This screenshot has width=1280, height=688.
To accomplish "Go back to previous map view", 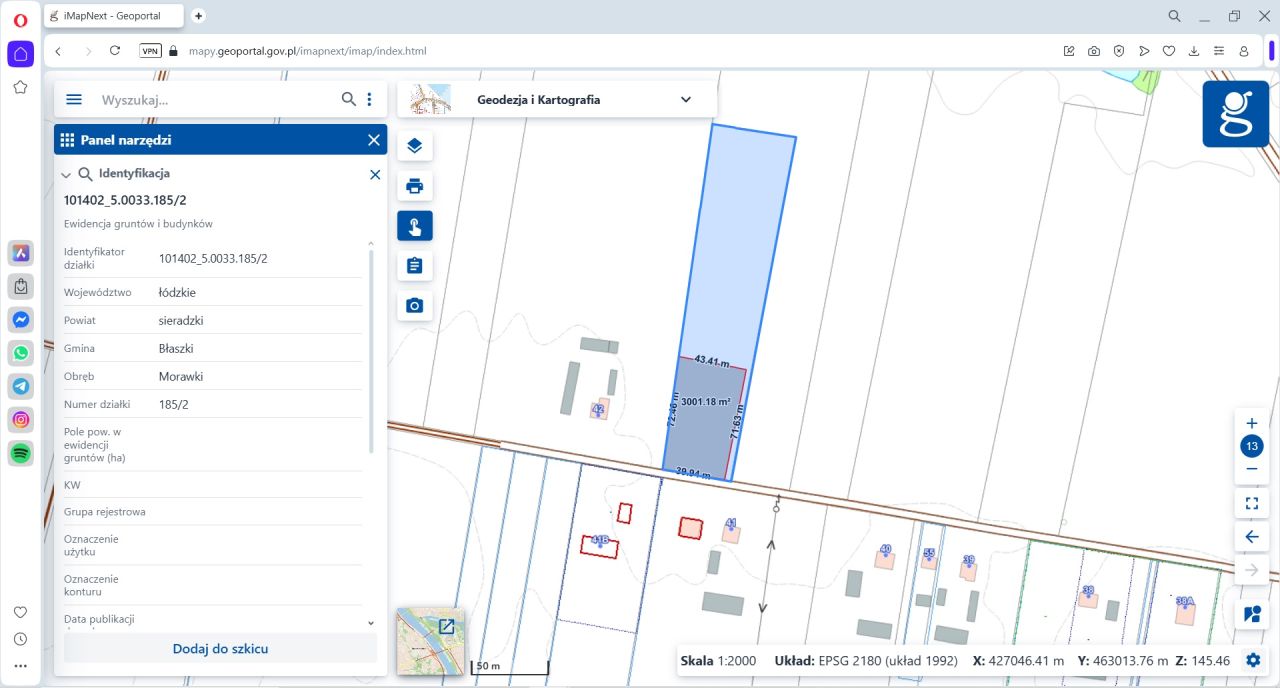I will pyautogui.click(x=1251, y=537).
